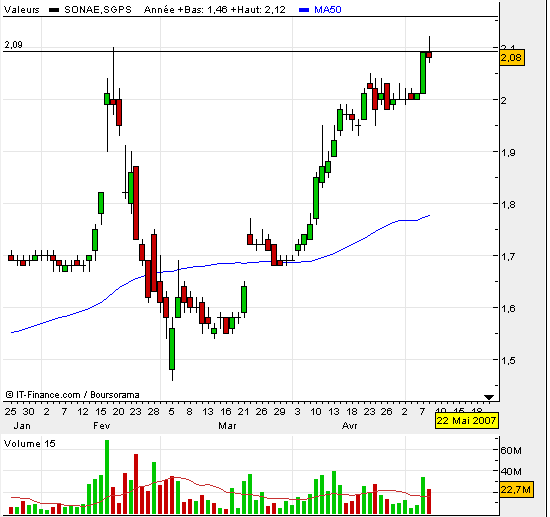Click the IT-Finance.com / Boursorama credit

pos(73,395)
